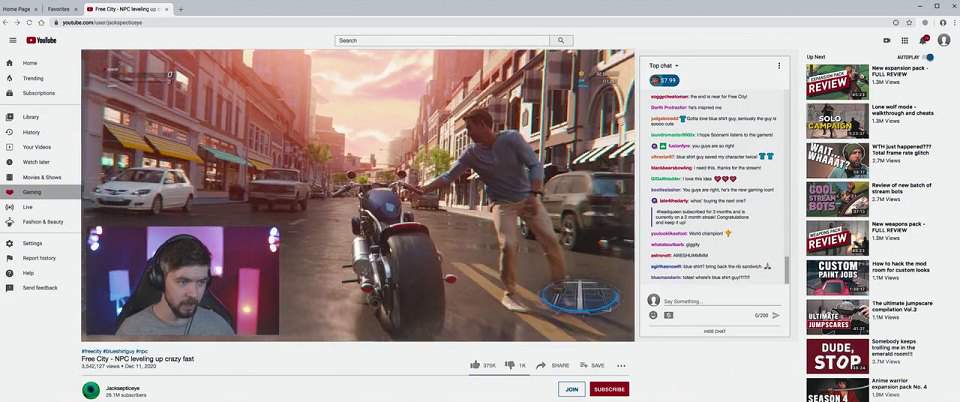Reload the page in browser toolbar
Image resolution: width=960 pixels, height=402 pixels.
29,23
